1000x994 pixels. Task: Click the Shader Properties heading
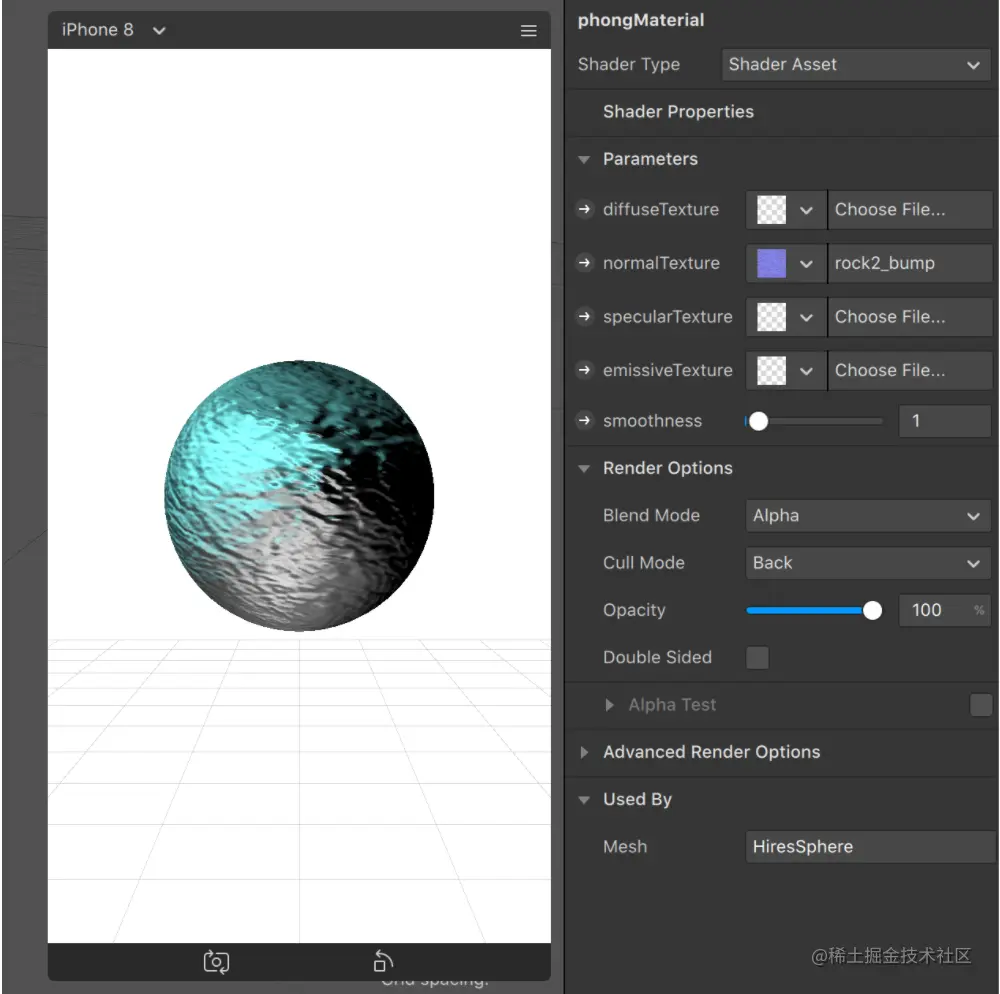pos(678,112)
